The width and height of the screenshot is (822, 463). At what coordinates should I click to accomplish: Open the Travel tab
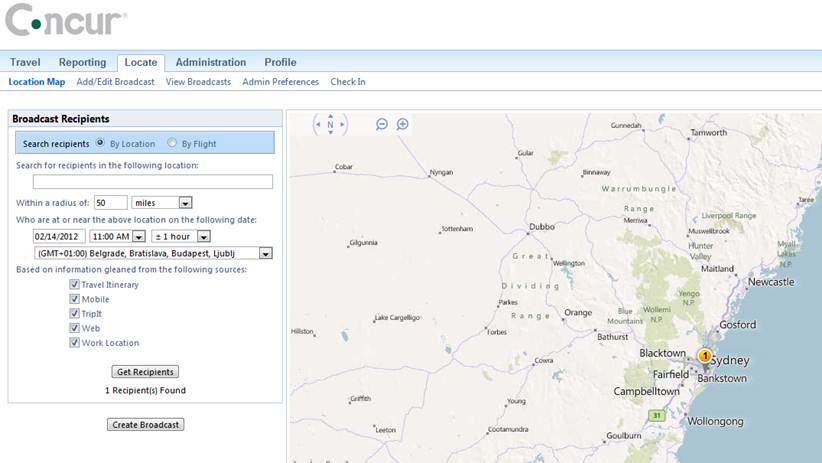click(25, 62)
